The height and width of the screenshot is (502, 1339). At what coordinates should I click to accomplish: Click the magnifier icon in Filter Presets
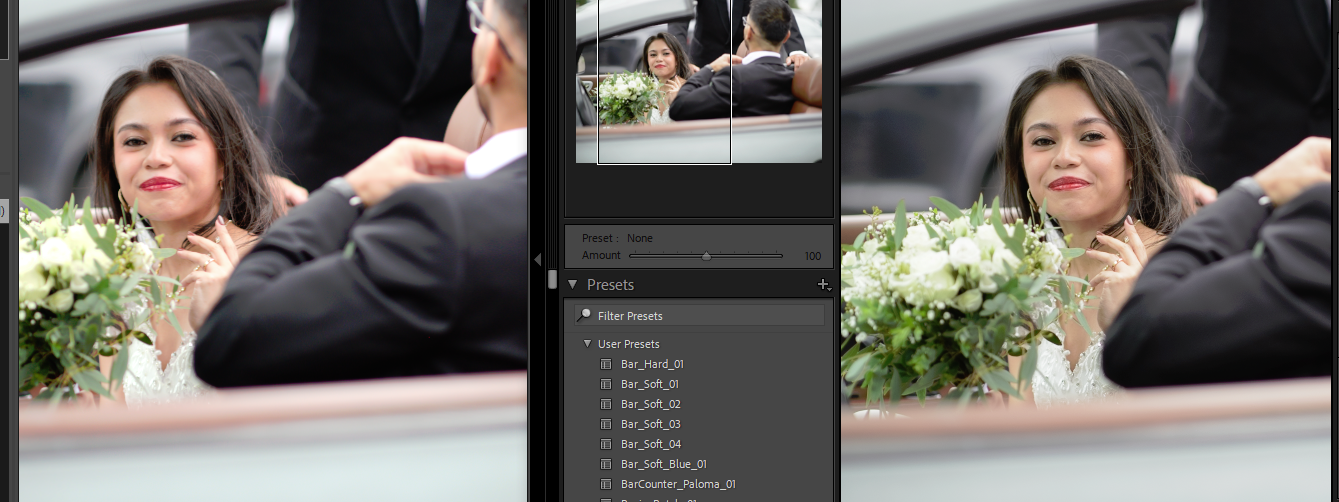tap(584, 316)
